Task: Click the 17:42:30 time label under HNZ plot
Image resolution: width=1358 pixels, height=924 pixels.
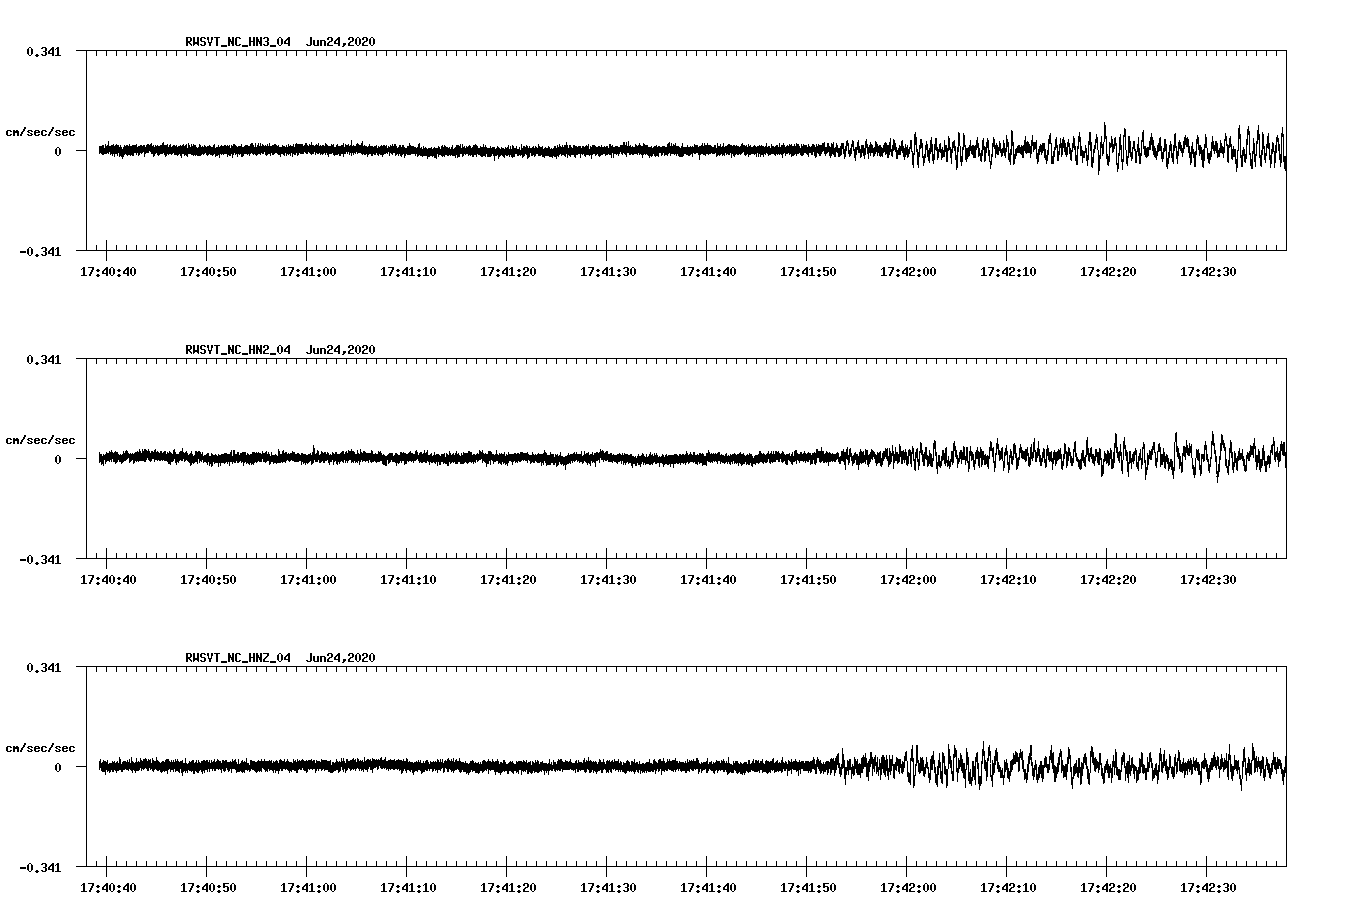Action: pyautogui.click(x=1208, y=888)
